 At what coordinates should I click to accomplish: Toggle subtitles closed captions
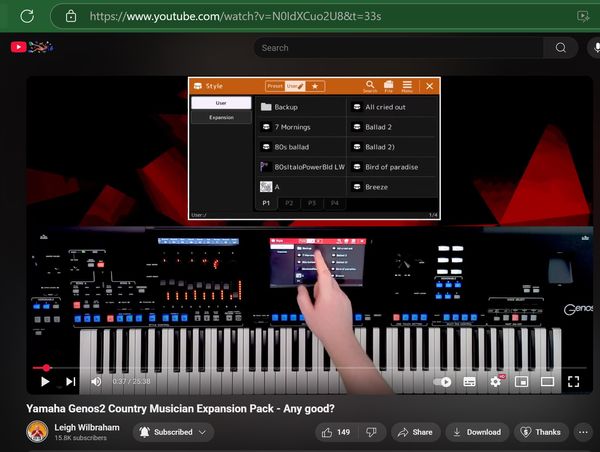470,382
